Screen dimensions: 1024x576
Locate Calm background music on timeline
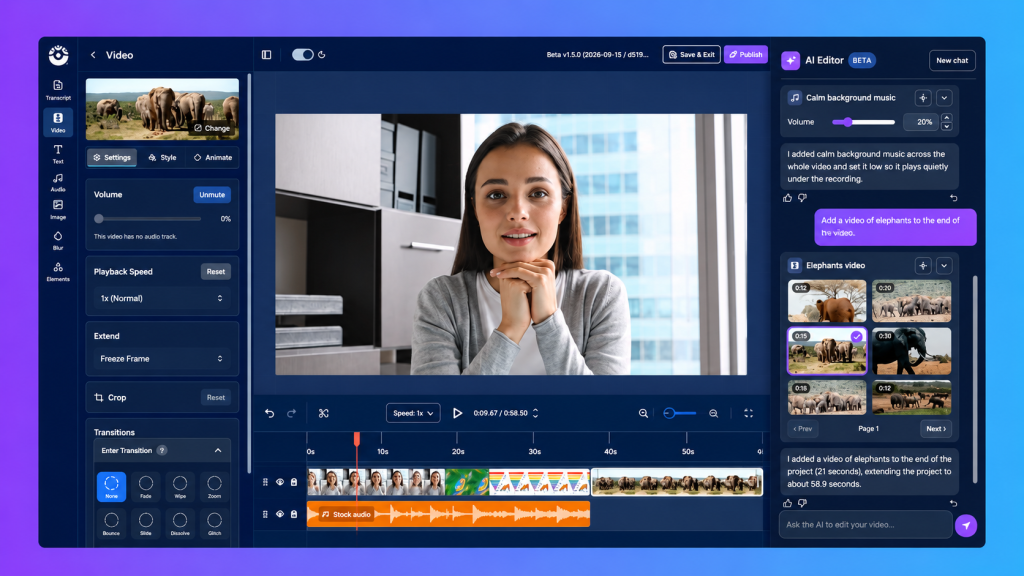[923, 98]
